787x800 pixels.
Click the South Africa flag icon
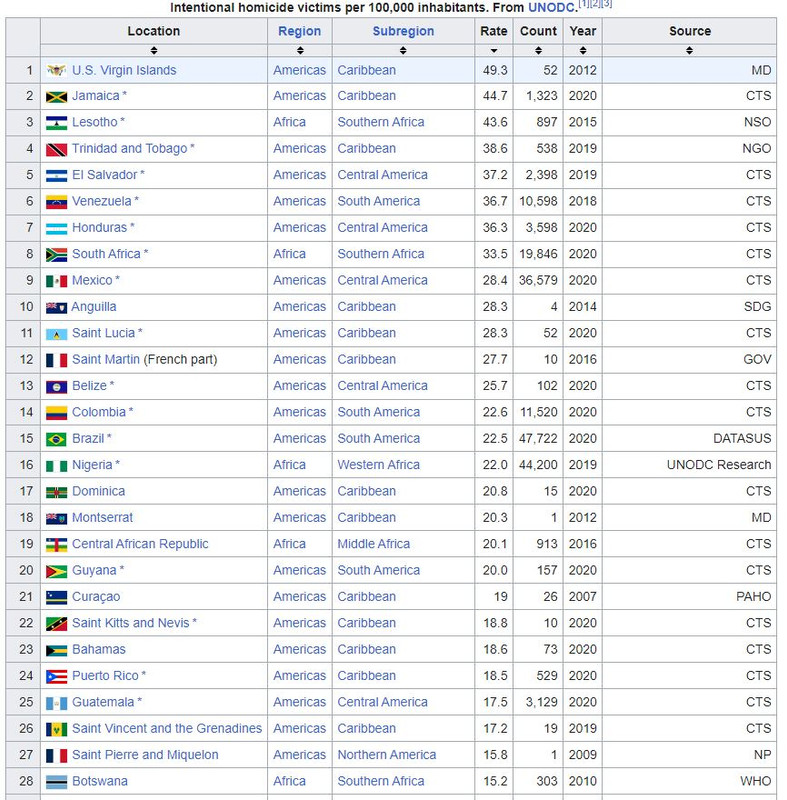pos(56,255)
